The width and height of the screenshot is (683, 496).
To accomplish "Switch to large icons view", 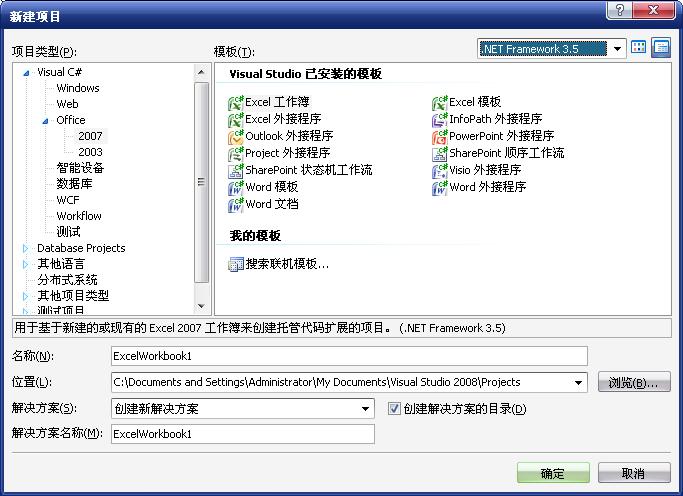I will pyautogui.click(x=639, y=47).
